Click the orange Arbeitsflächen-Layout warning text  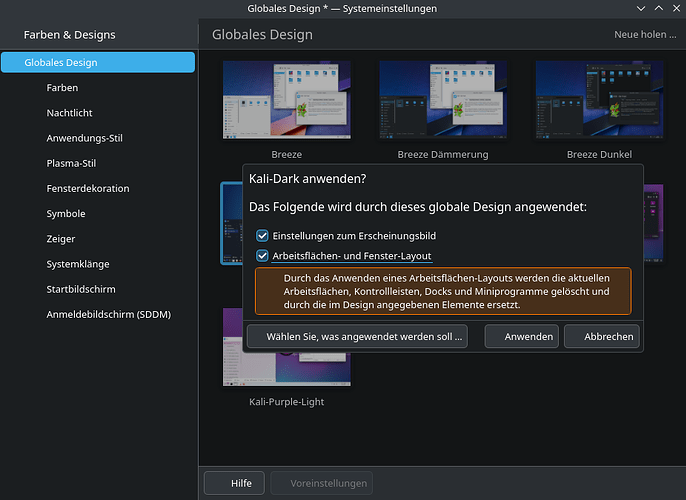point(446,291)
